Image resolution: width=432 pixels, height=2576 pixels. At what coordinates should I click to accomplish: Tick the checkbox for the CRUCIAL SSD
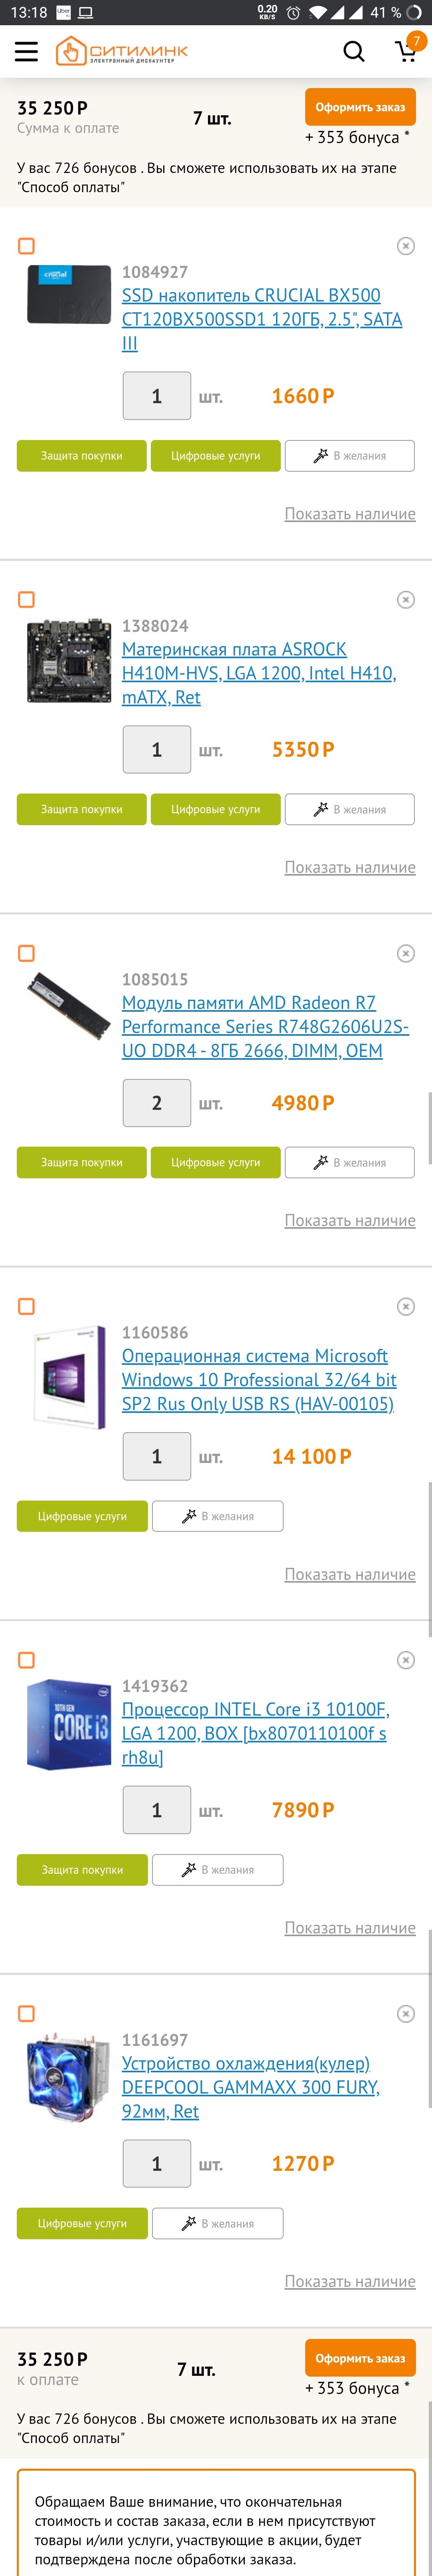click(x=27, y=246)
